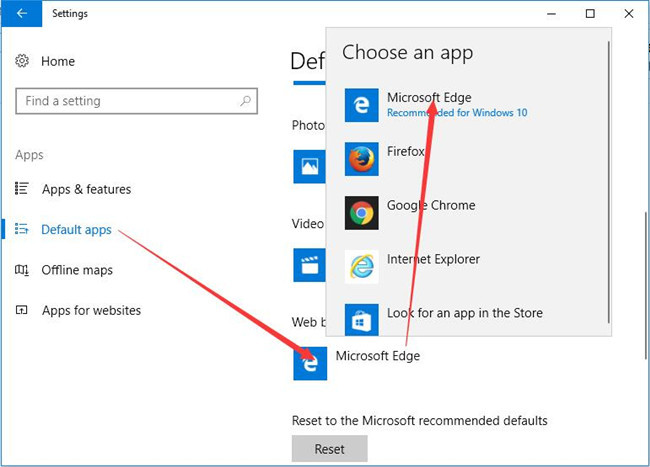Viewport: 650px width, 467px height.
Task: Choose the Internet Explorer icon in the app list
Action: click(x=361, y=266)
